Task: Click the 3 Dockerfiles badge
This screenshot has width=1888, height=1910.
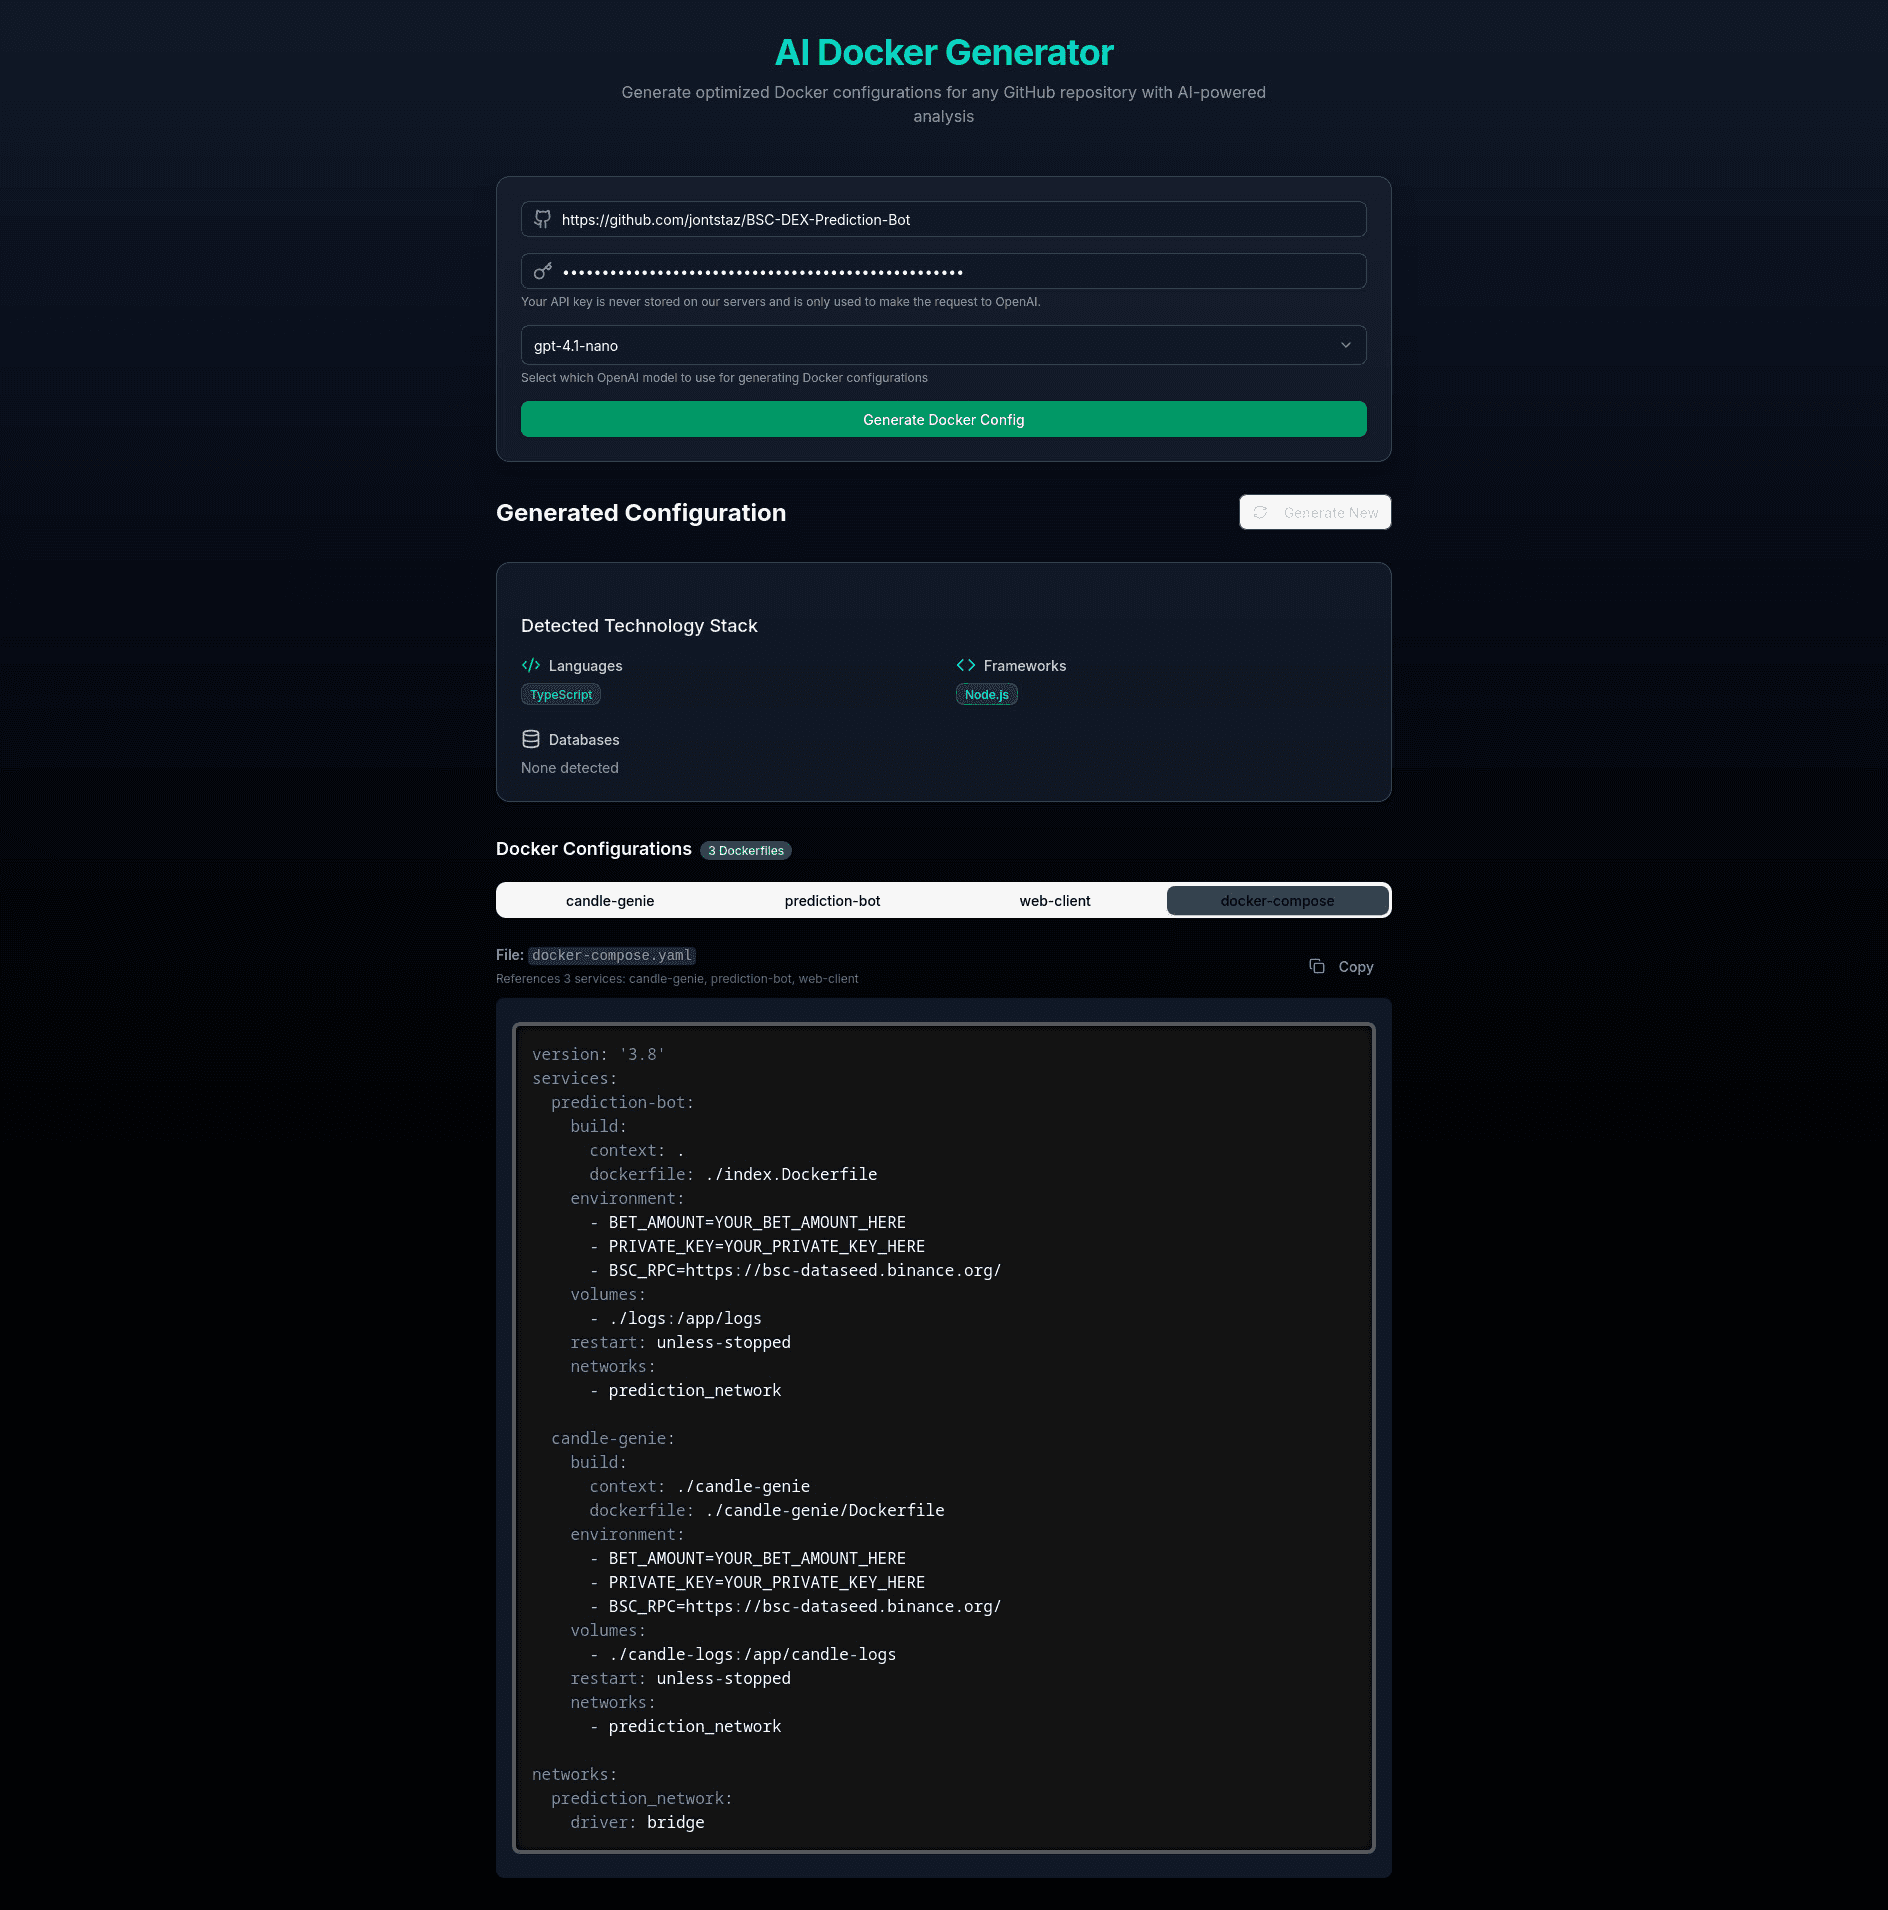Action: point(746,851)
